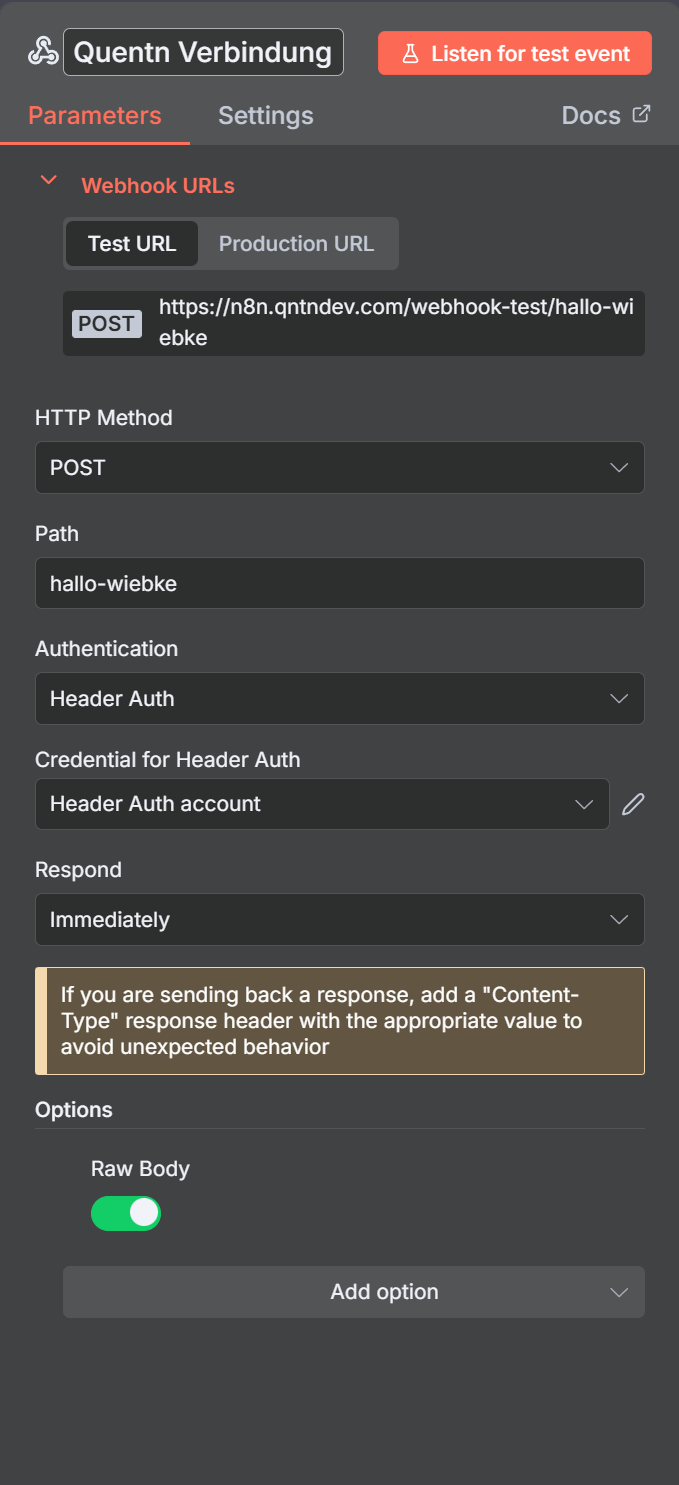Click the external link icon beside Docs
This screenshot has width=679, height=1485.
(x=641, y=114)
